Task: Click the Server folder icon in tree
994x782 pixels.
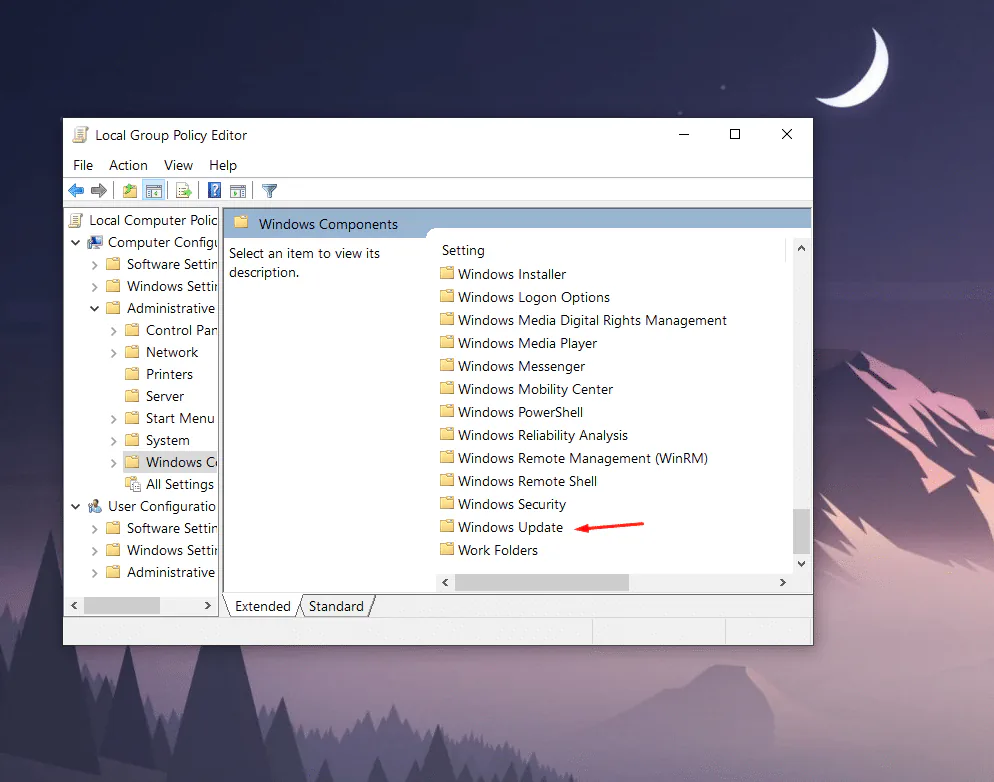Action: click(132, 395)
